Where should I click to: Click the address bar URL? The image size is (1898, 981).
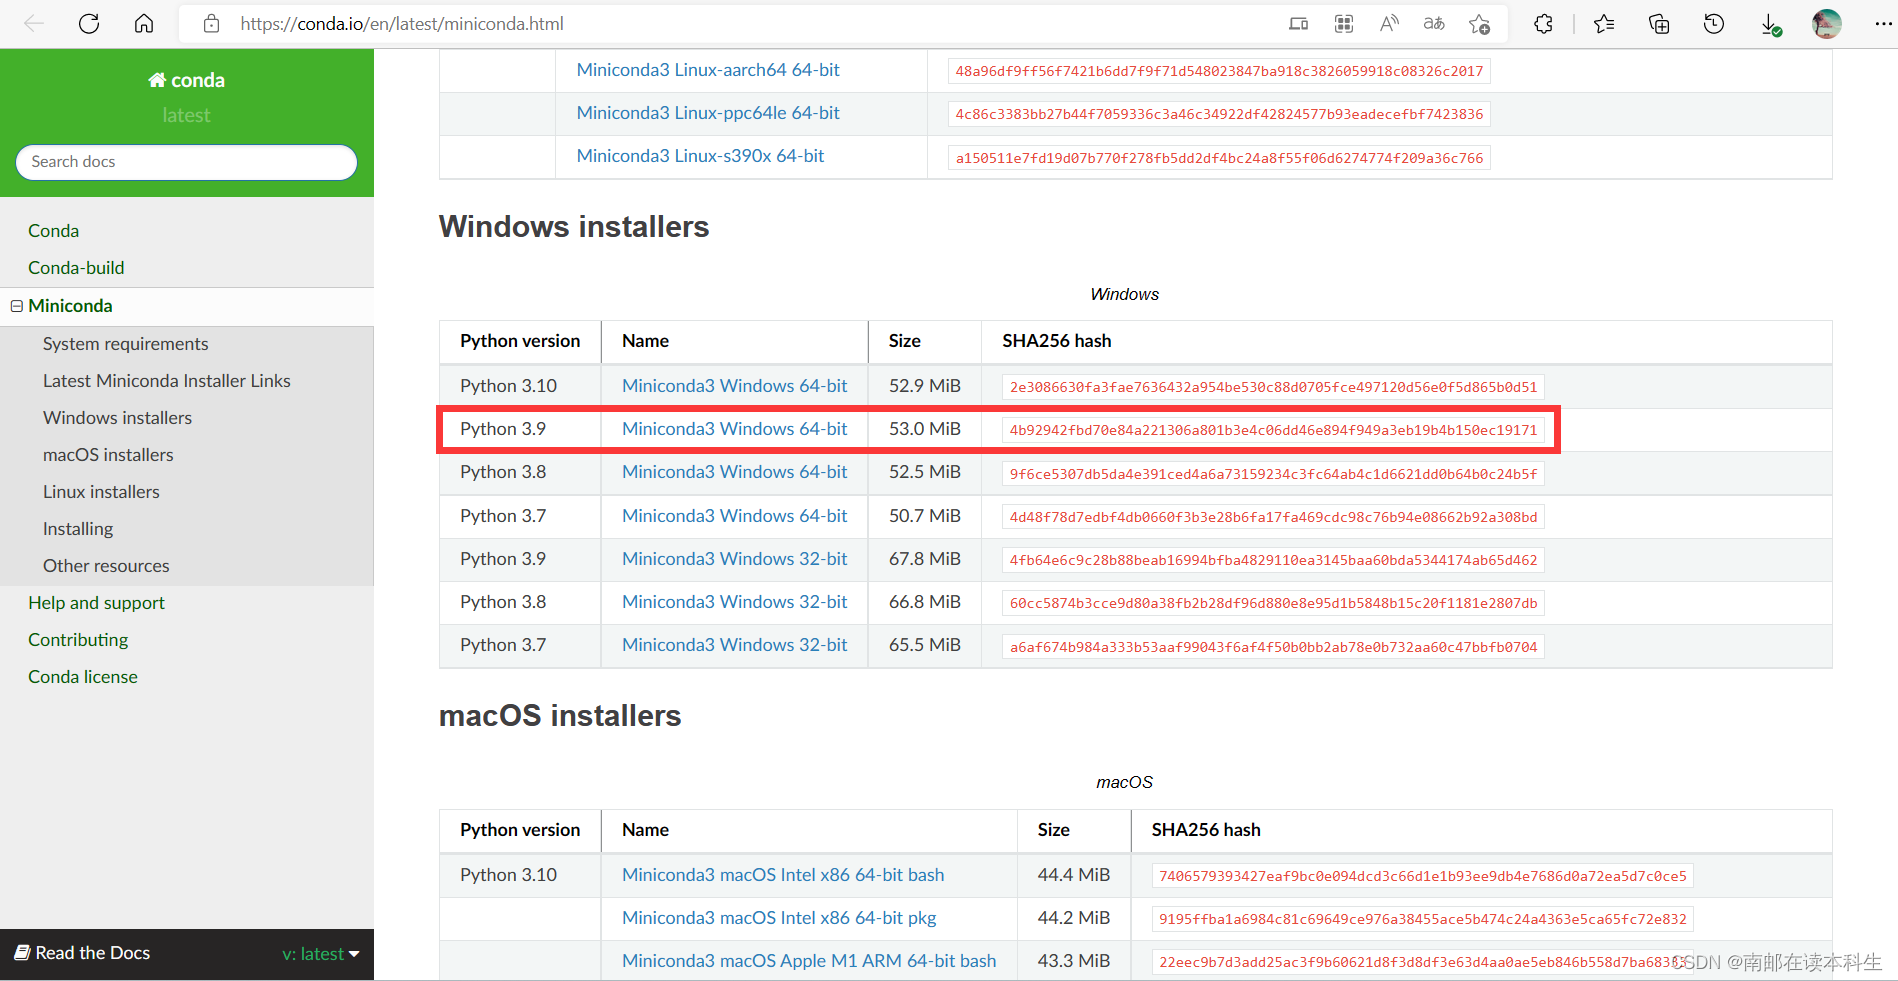[402, 24]
